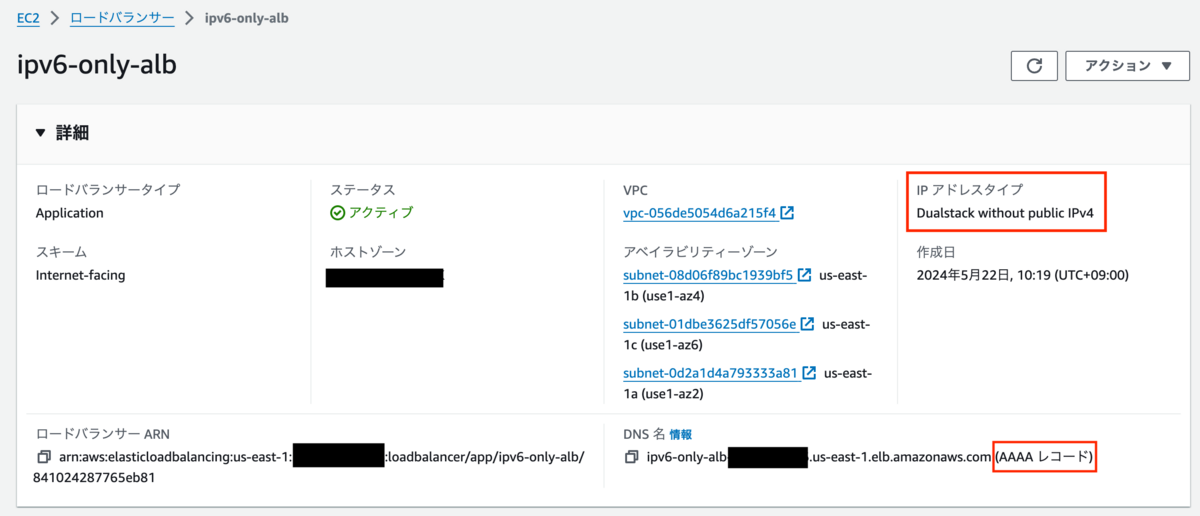Viewport: 1200px width, 516px height.
Task: Collapse the 詳細 section triangle
Action: pos(40,133)
